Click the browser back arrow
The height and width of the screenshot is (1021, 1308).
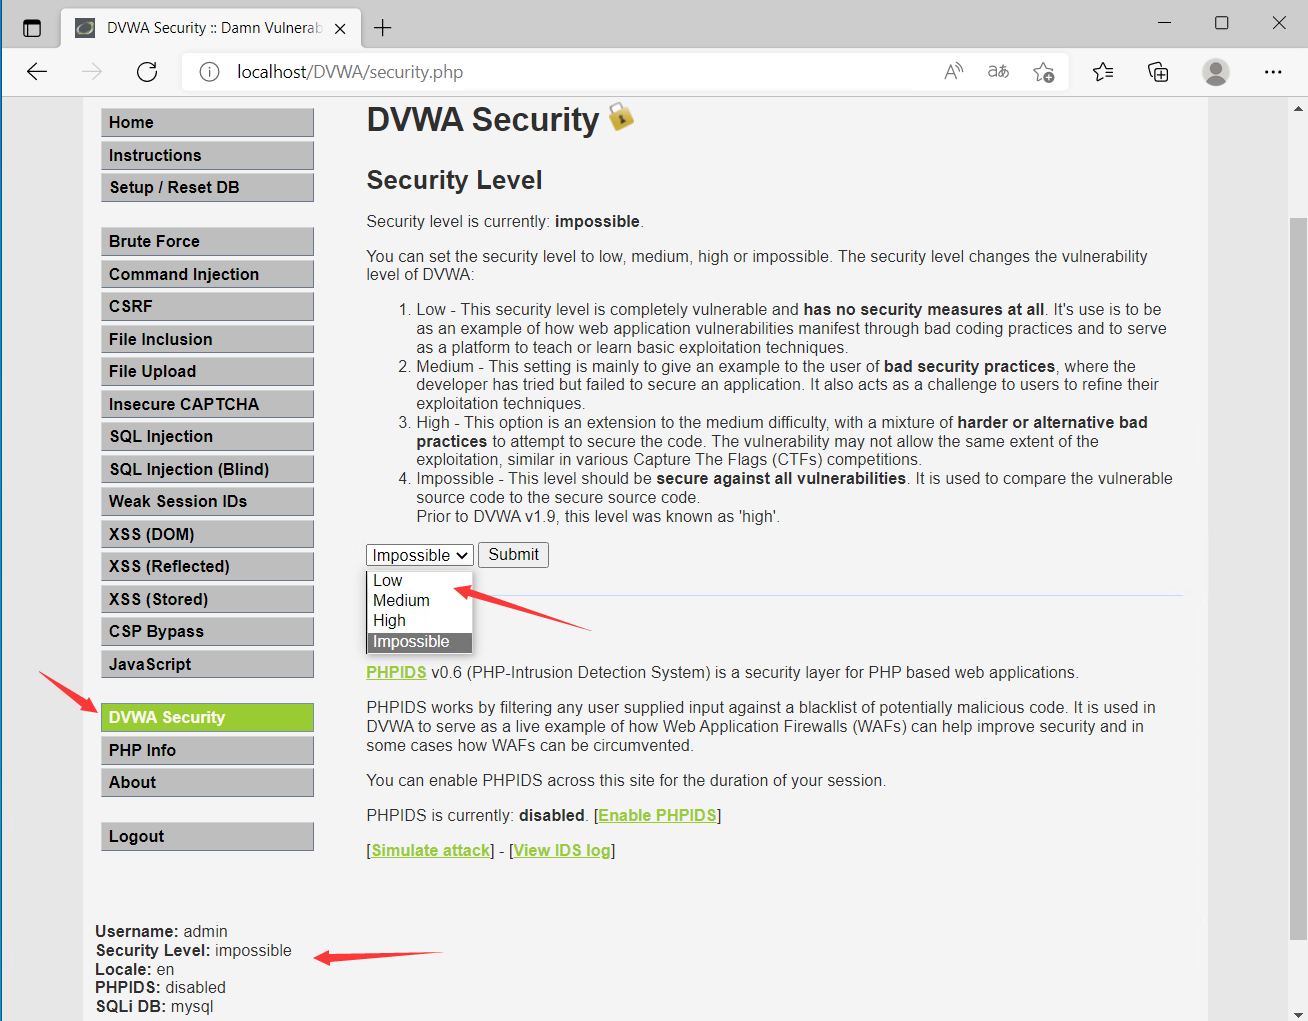(x=37, y=72)
